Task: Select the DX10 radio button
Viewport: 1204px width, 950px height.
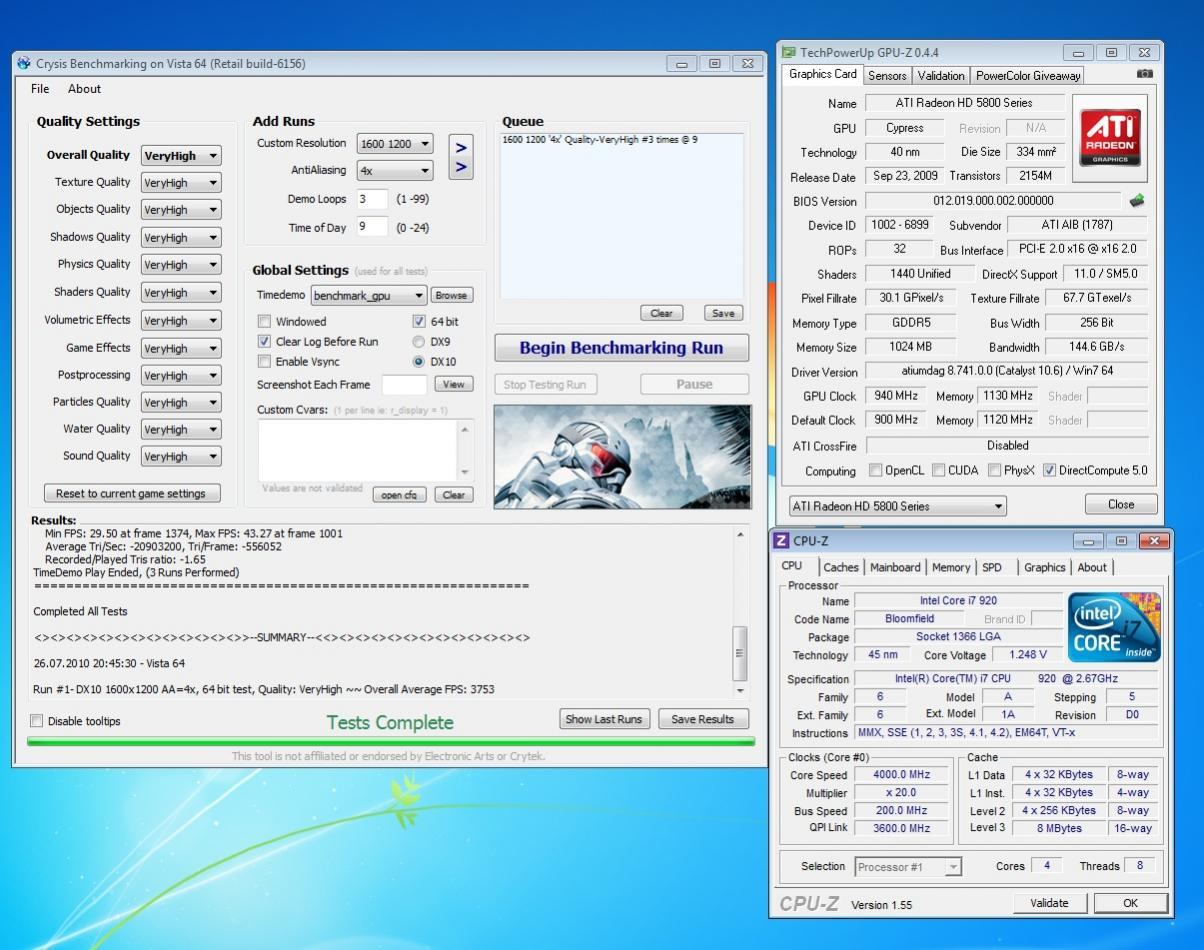Action: click(419, 362)
